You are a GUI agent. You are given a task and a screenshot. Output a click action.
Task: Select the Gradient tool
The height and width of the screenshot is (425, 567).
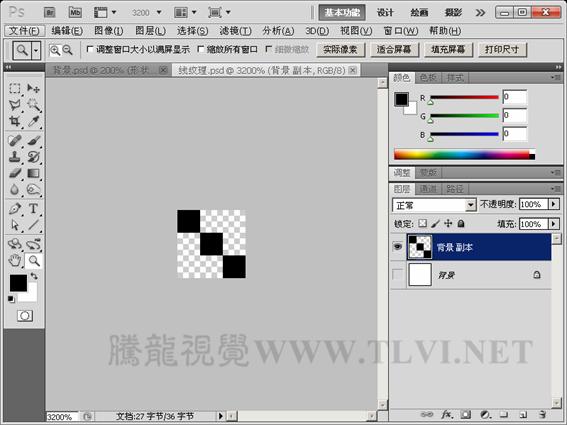33,173
